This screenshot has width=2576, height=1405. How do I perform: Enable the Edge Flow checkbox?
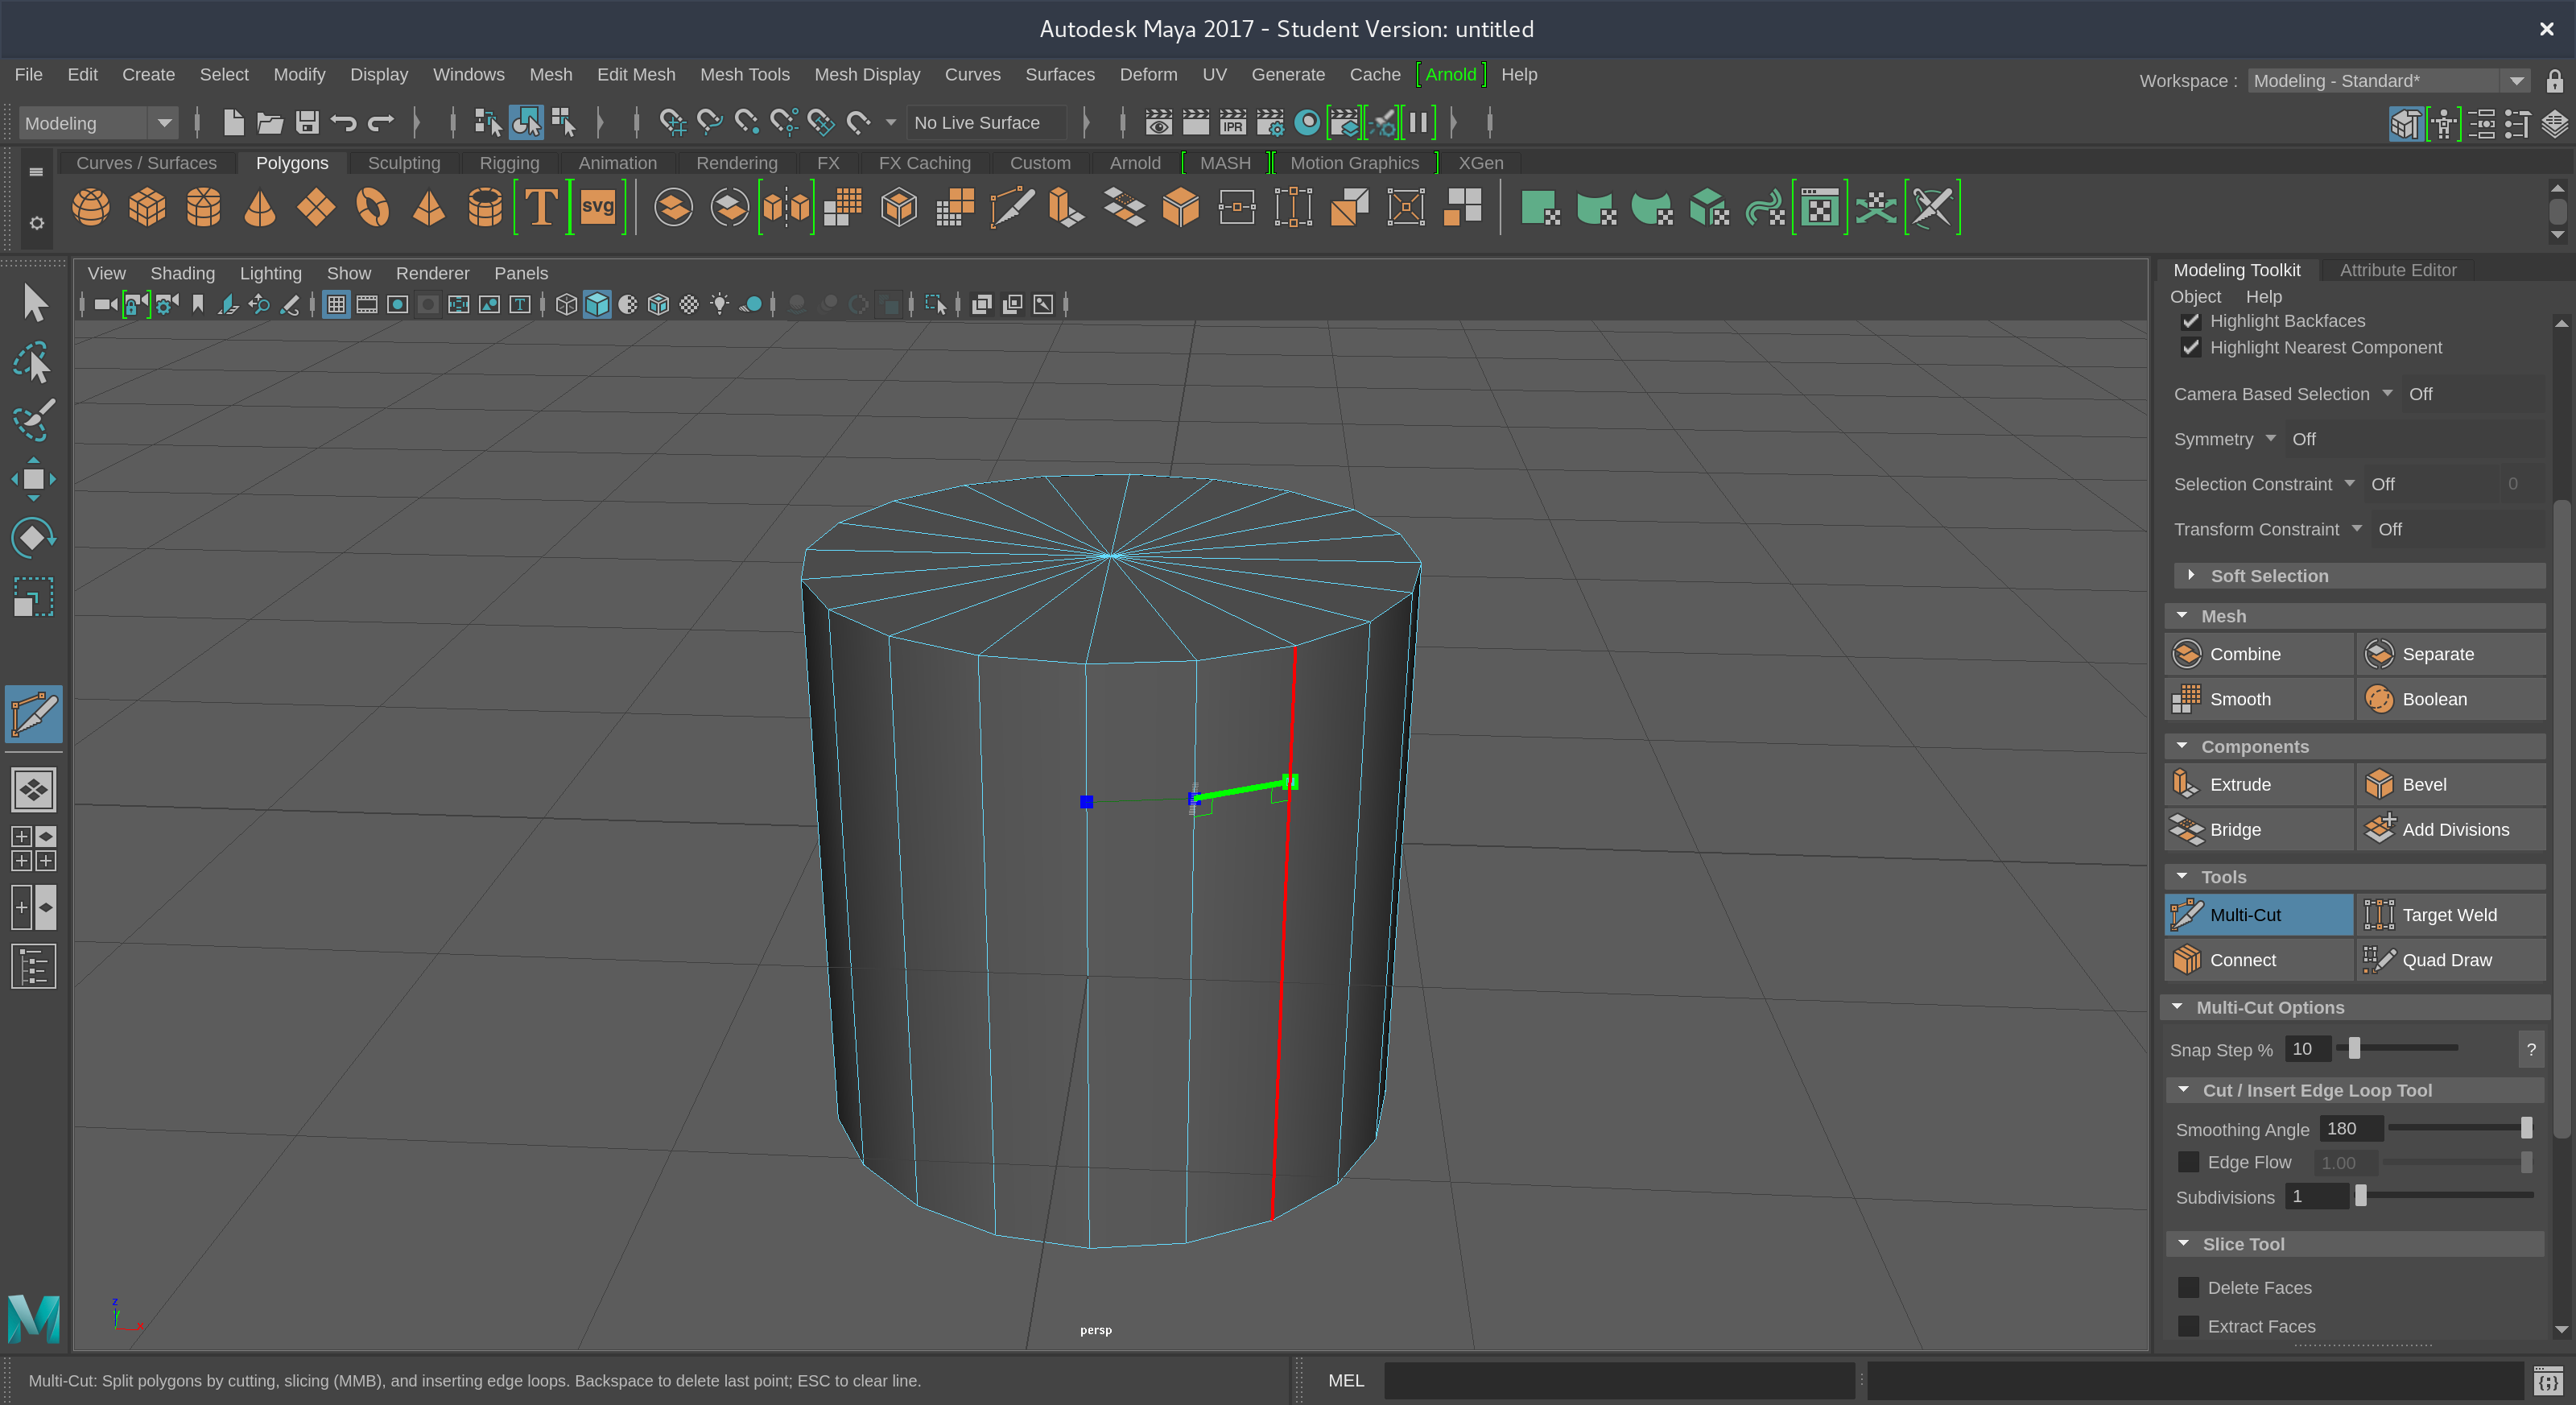[2189, 1162]
